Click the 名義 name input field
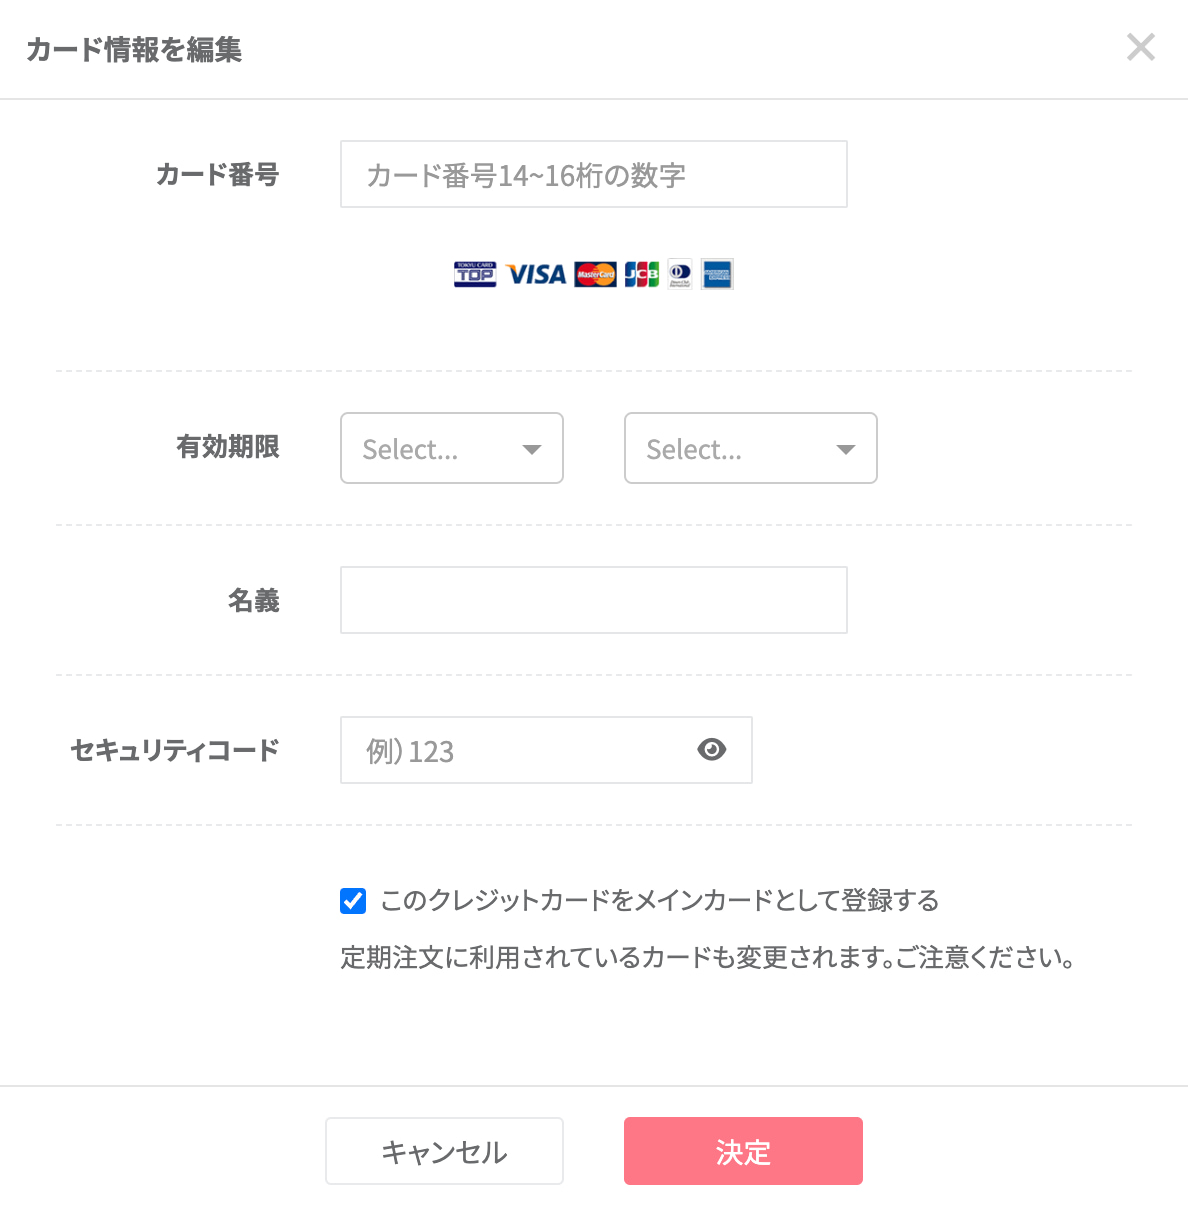Image resolution: width=1188 pixels, height=1214 pixels. coord(593,600)
